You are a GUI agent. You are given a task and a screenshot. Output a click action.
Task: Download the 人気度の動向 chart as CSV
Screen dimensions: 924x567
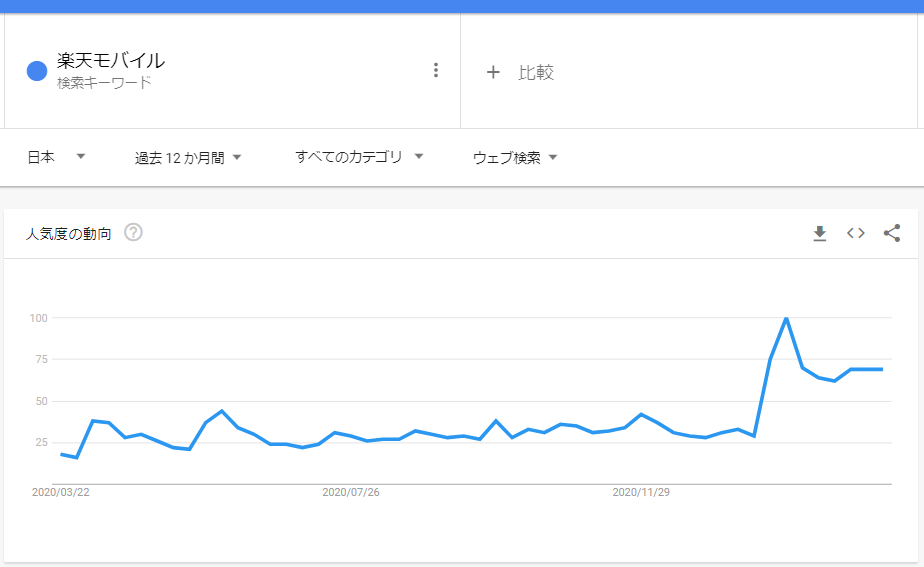click(x=819, y=233)
